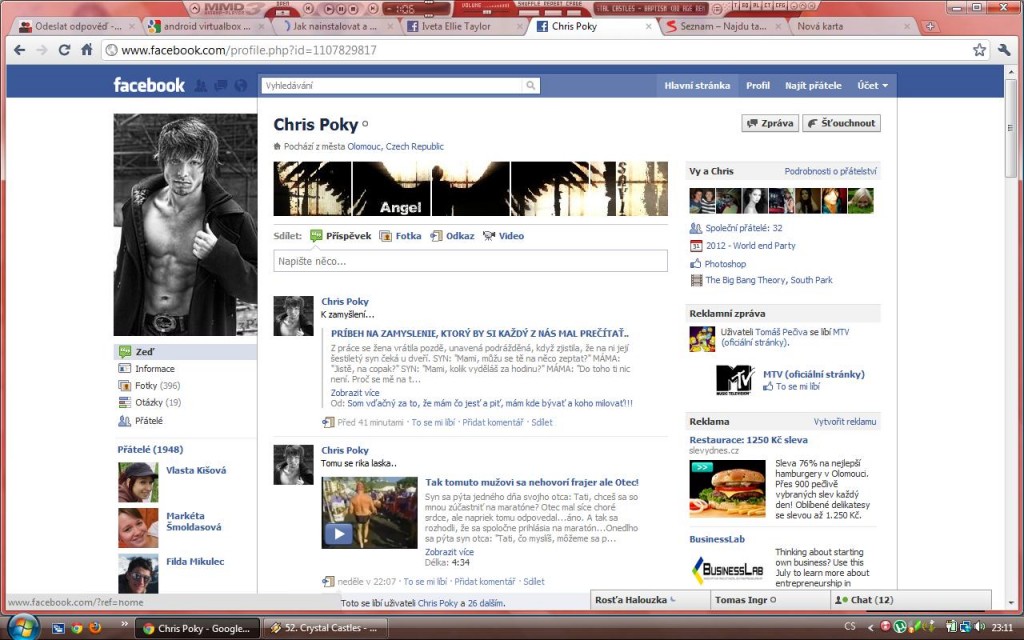
Task: Click the hamburger ad image
Action: pos(728,488)
